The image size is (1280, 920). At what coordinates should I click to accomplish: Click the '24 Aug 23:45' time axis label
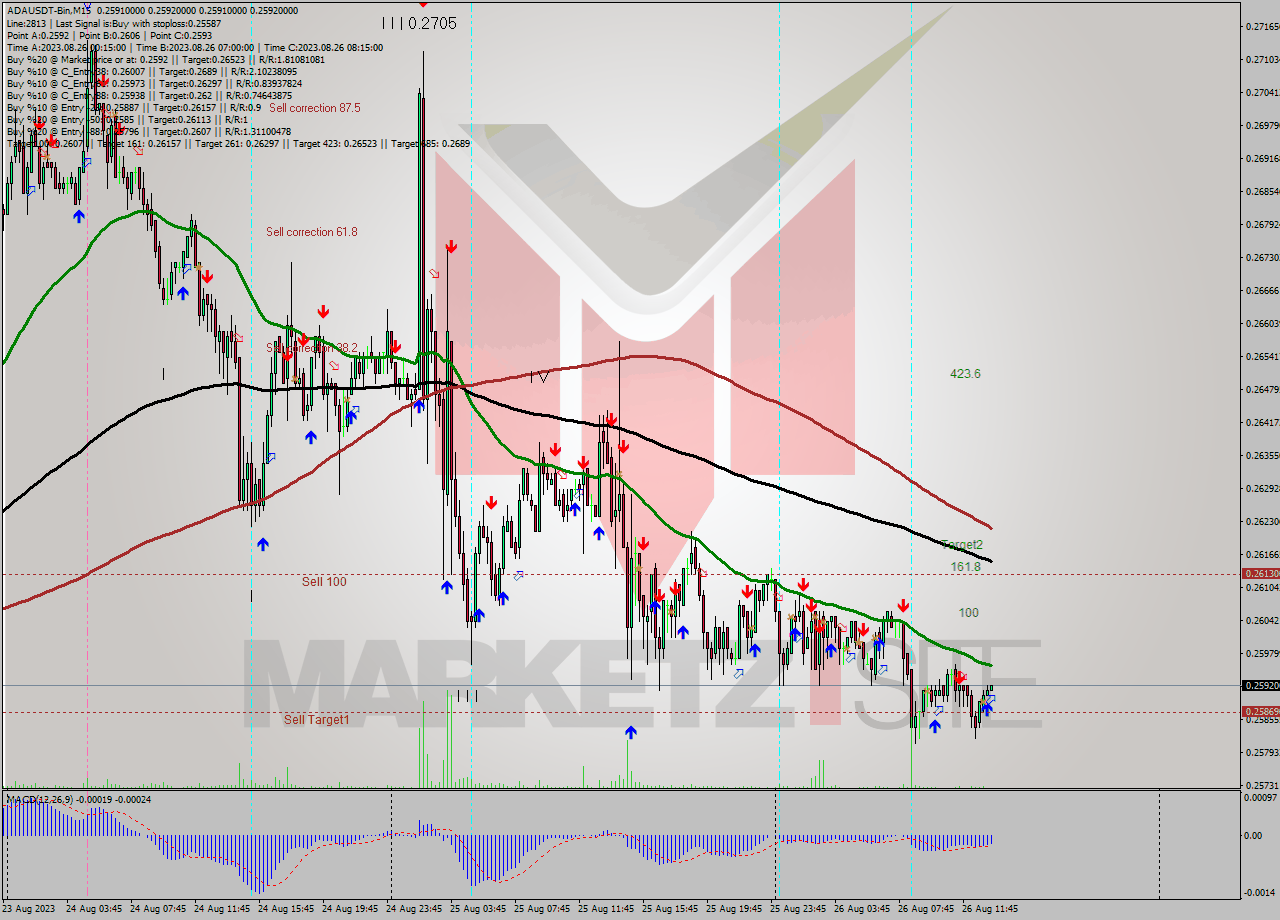[x=414, y=909]
